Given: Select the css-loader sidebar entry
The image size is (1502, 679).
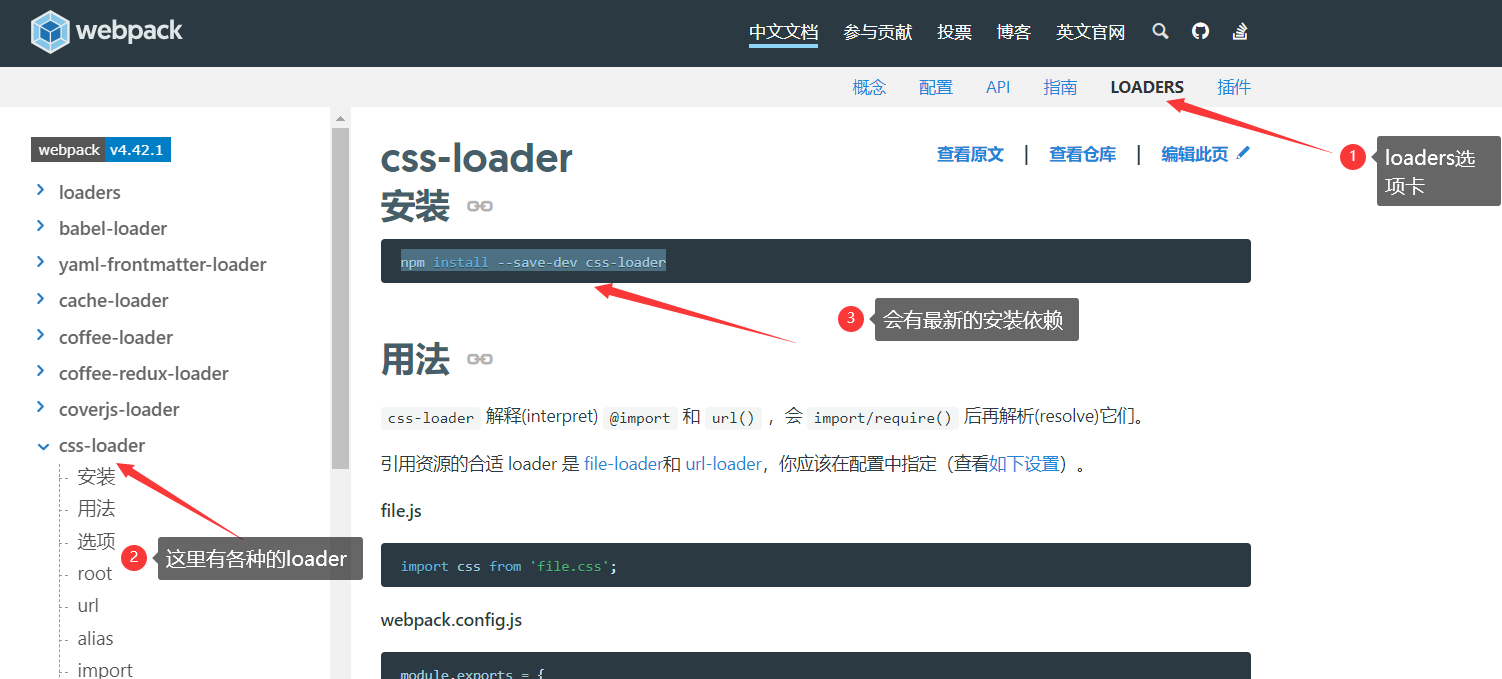Looking at the screenshot, I should (102, 445).
